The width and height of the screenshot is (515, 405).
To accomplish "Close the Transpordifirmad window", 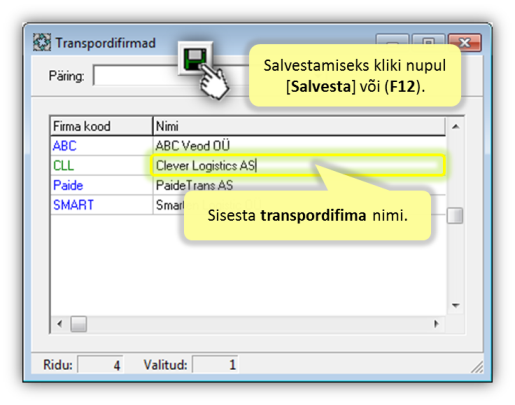I will coord(465,42).
